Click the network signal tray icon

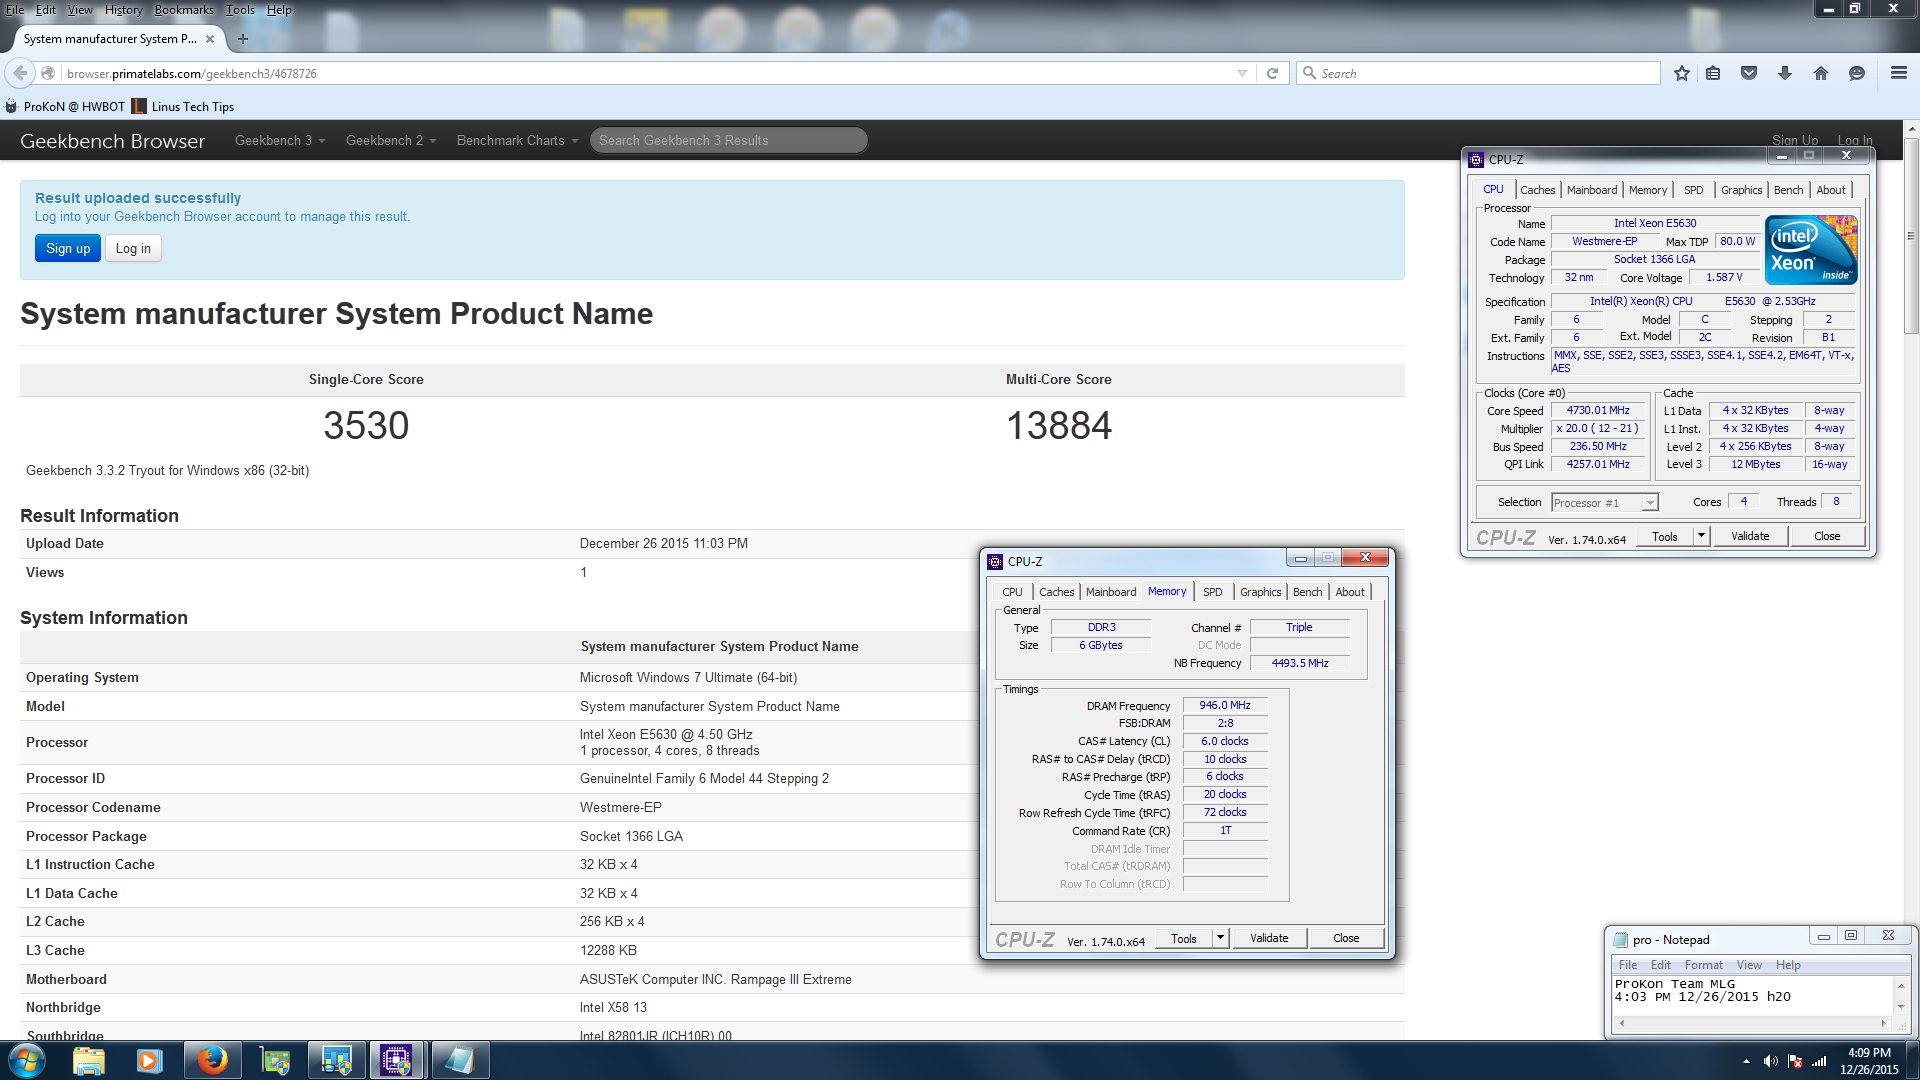click(1819, 1061)
